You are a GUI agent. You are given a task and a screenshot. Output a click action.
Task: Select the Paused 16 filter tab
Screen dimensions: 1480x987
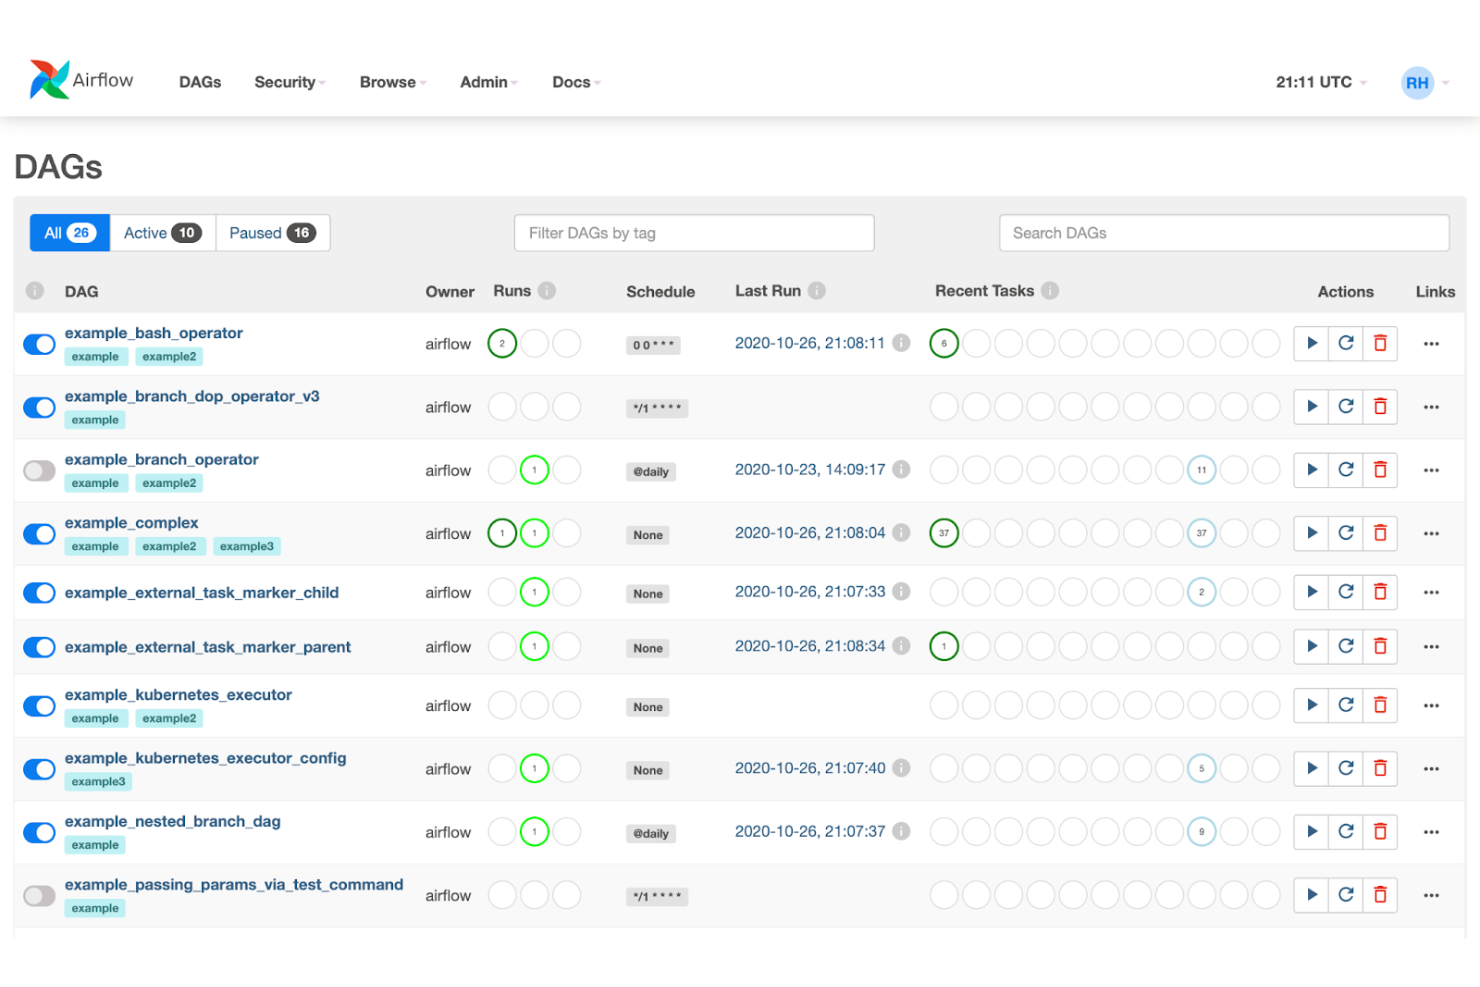point(273,233)
